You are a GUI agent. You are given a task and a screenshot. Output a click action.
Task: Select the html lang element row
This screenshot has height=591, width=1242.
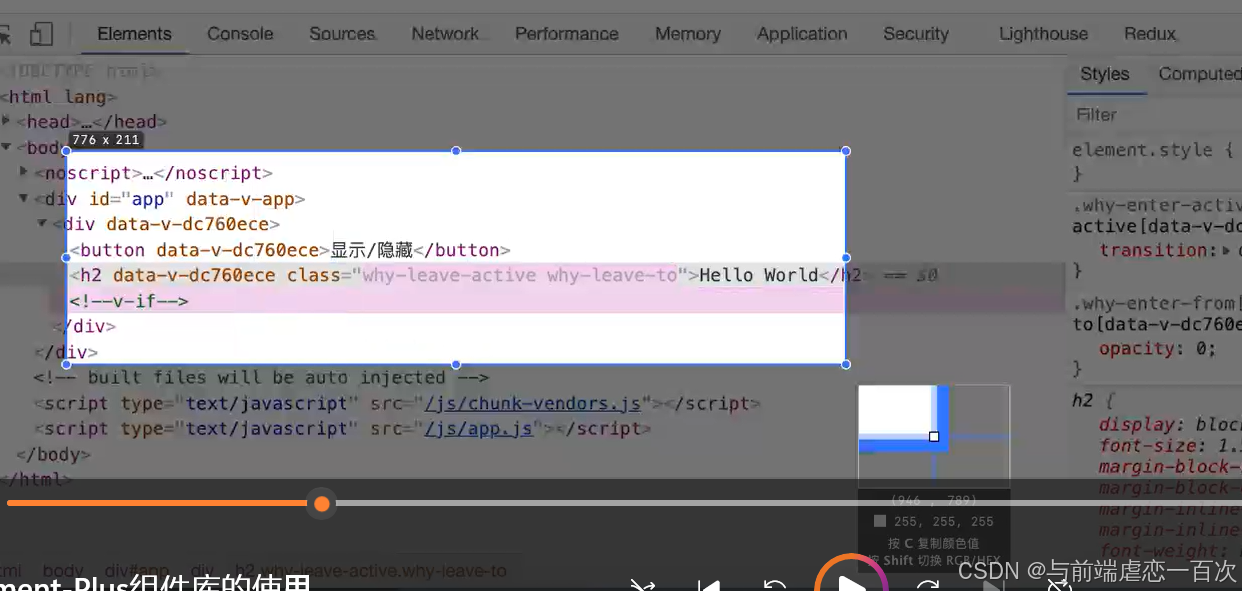pyautogui.click(x=59, y=97)
